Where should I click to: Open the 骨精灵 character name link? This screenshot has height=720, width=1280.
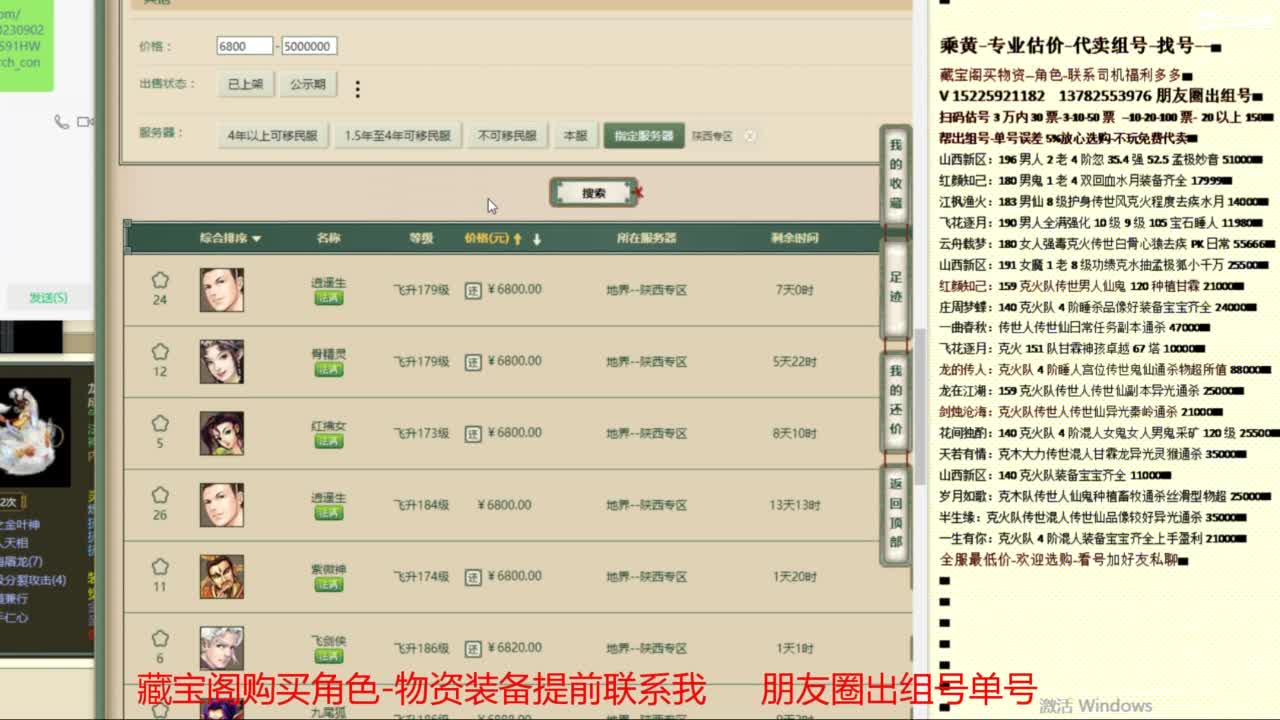(328, 354)
